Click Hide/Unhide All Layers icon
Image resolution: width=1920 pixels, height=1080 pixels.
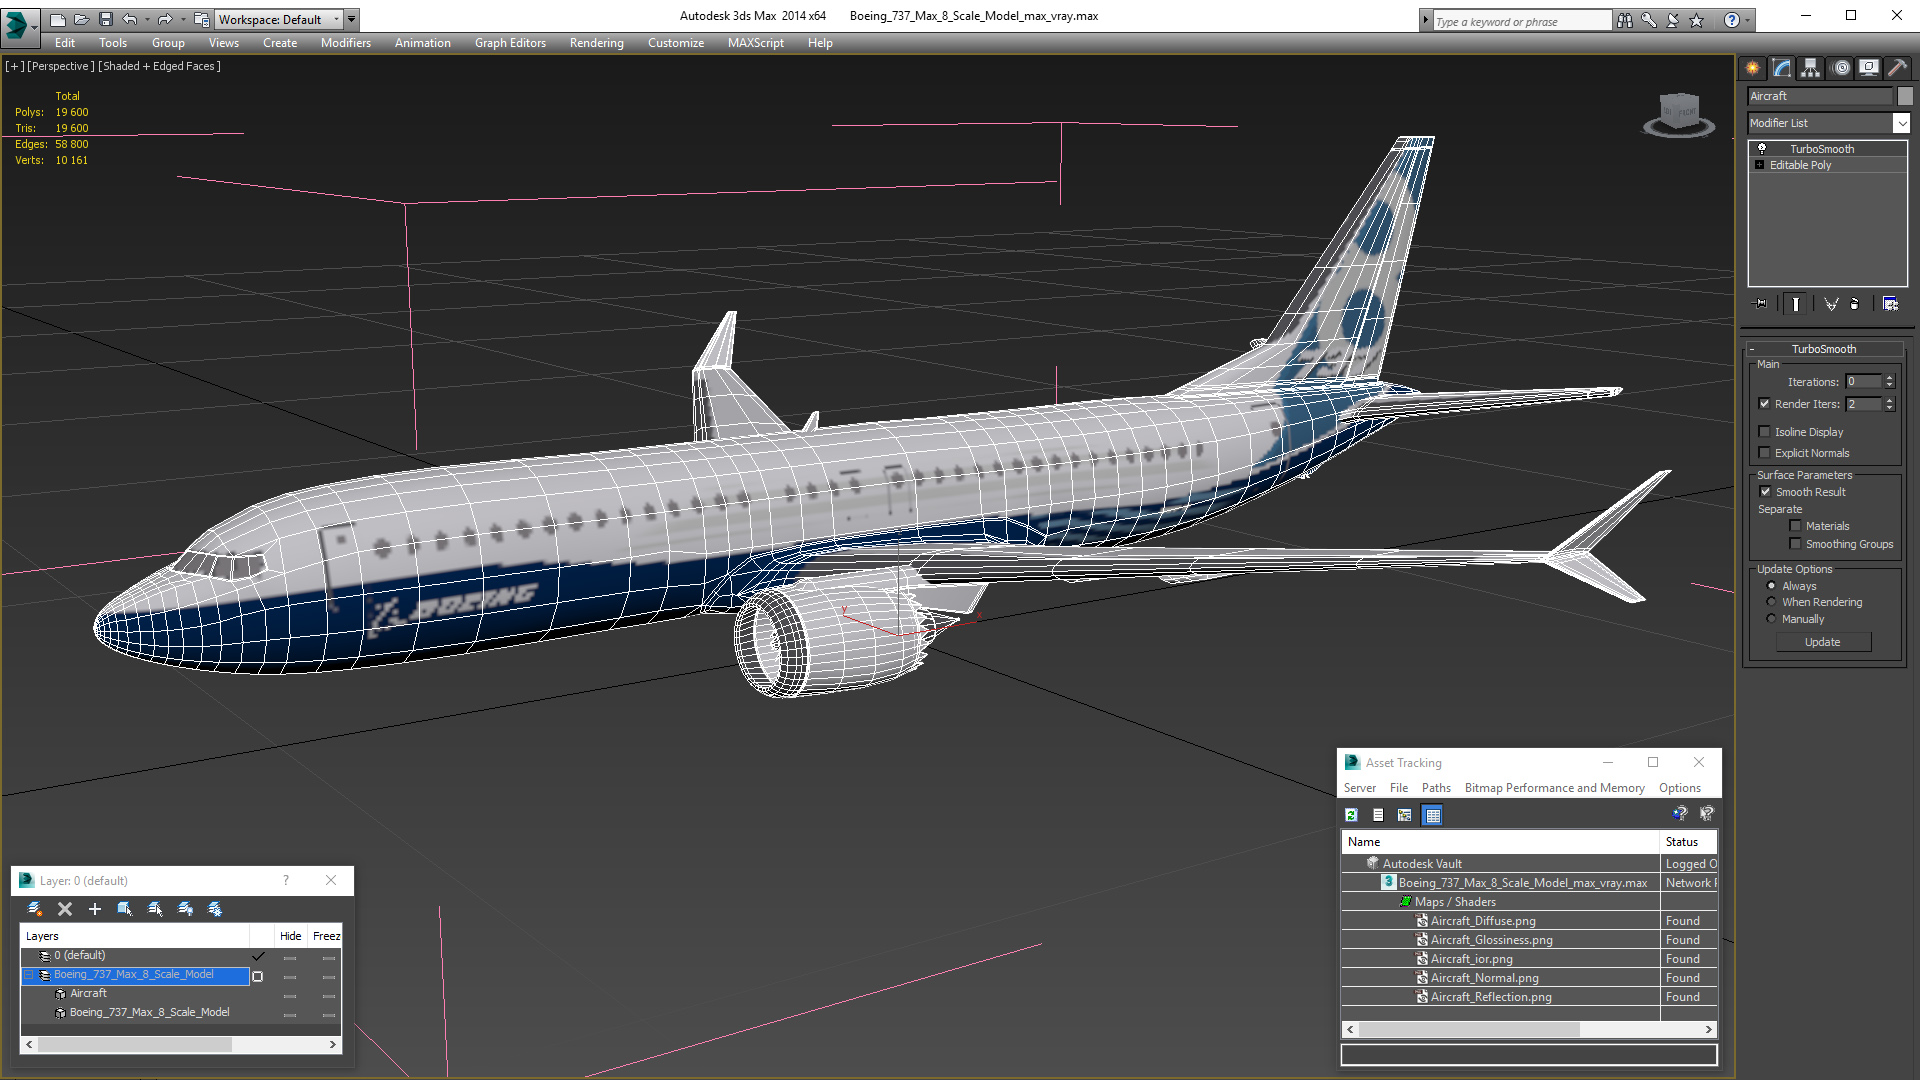(185, 909)
